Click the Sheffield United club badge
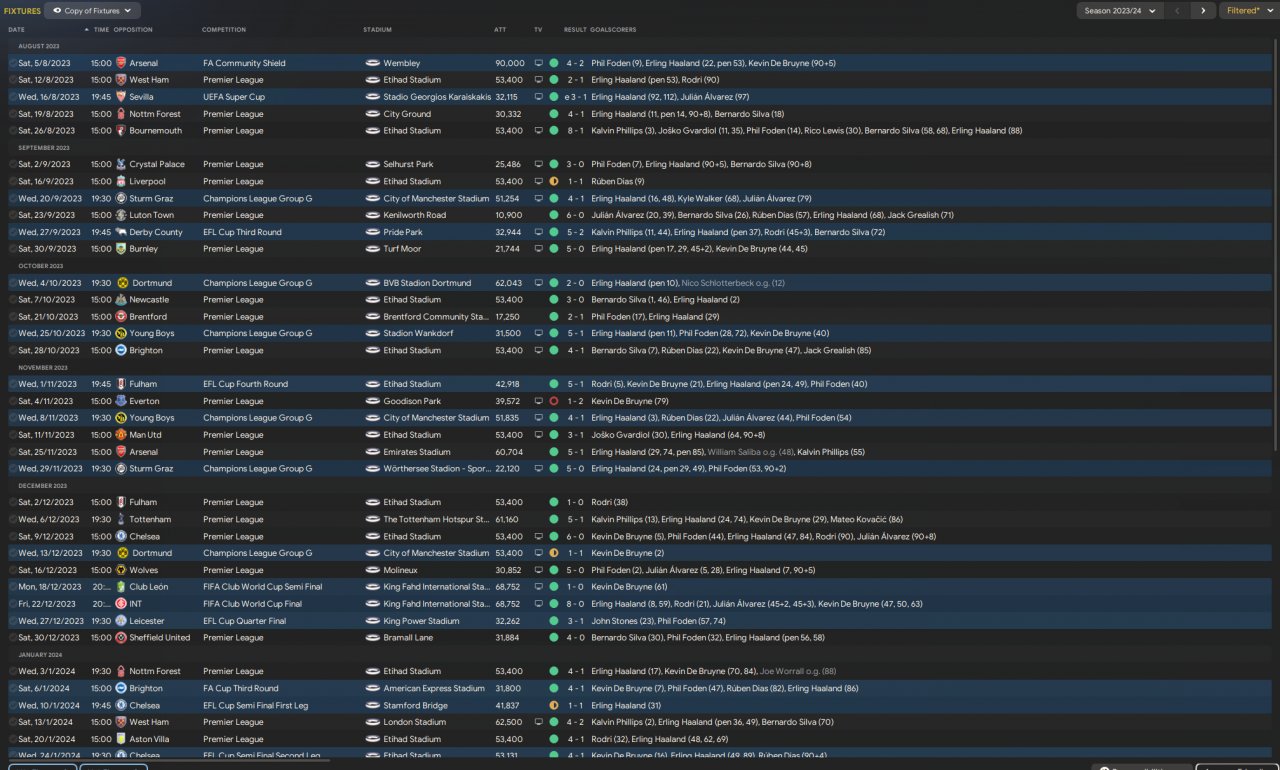Viewport: 1280px width, 770px height. [x=121, y=638]
